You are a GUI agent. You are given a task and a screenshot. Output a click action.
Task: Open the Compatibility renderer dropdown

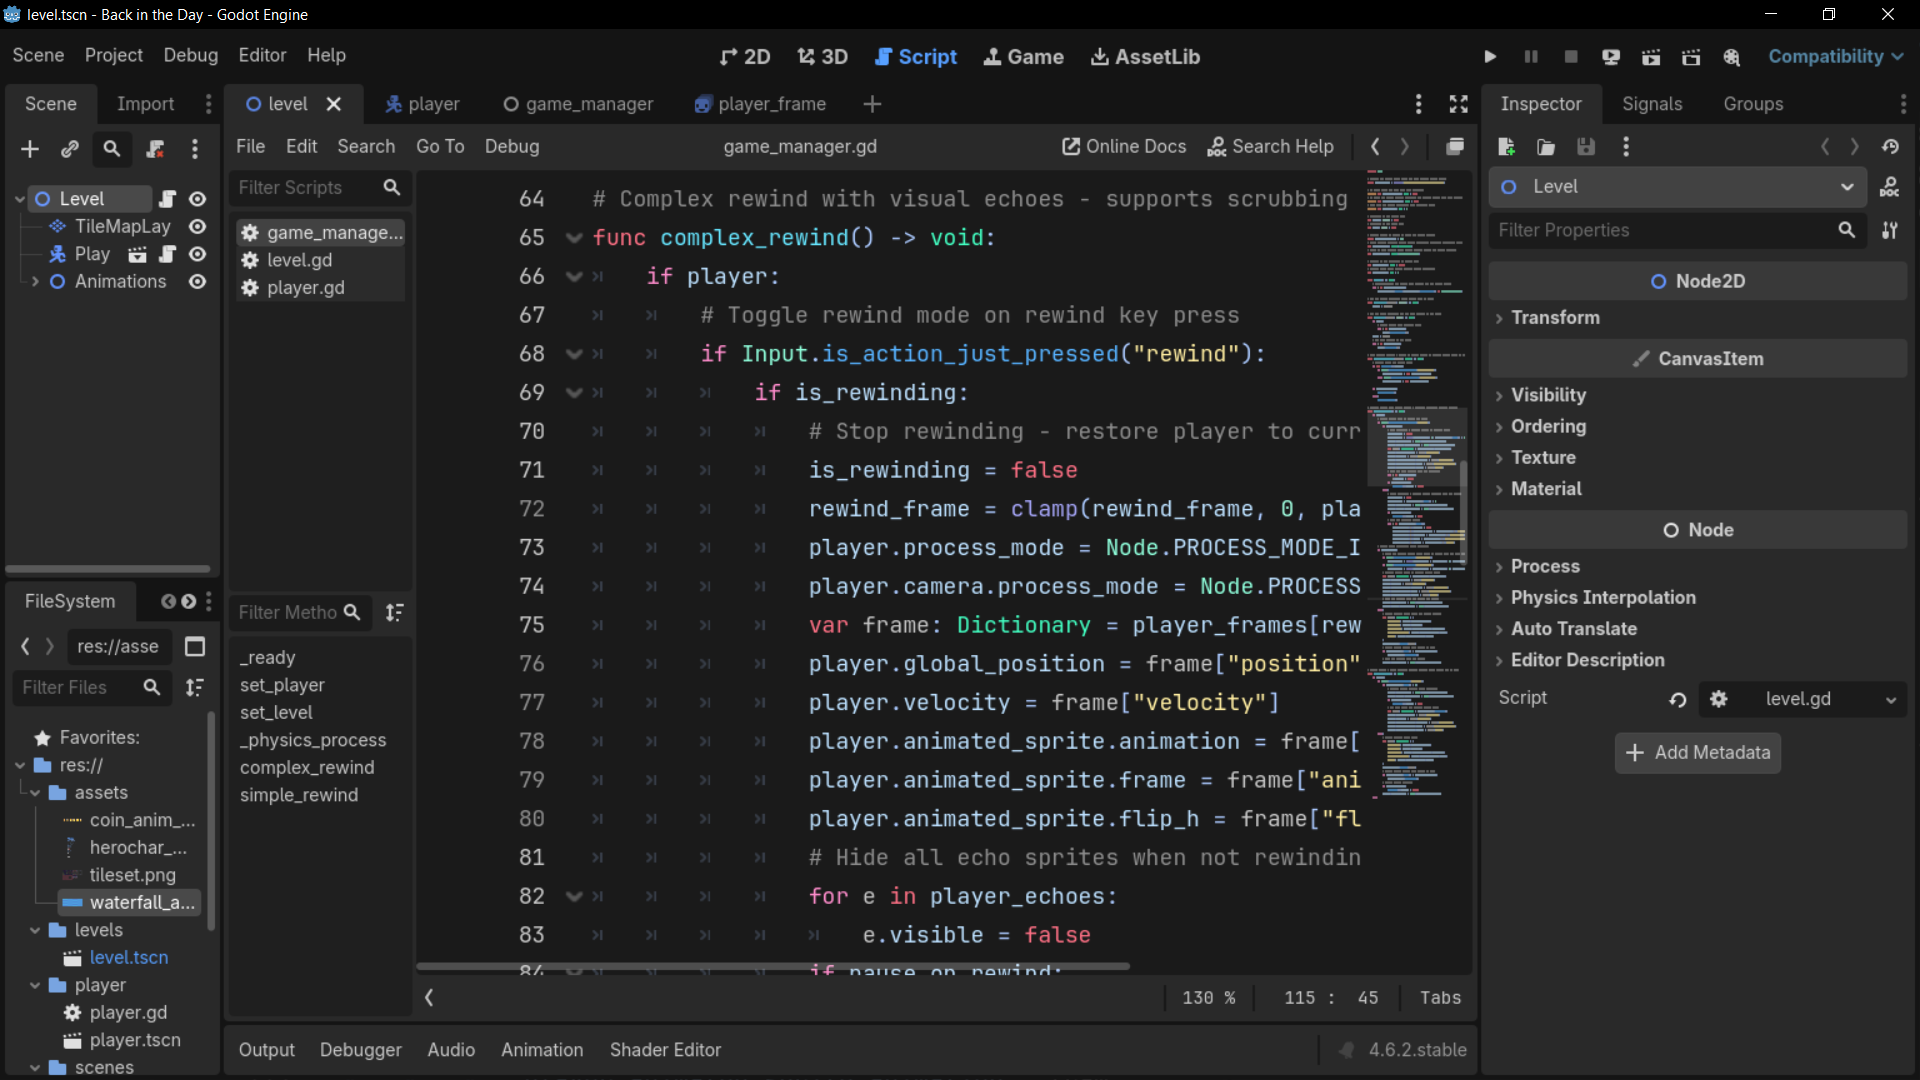pos(1835,57)
